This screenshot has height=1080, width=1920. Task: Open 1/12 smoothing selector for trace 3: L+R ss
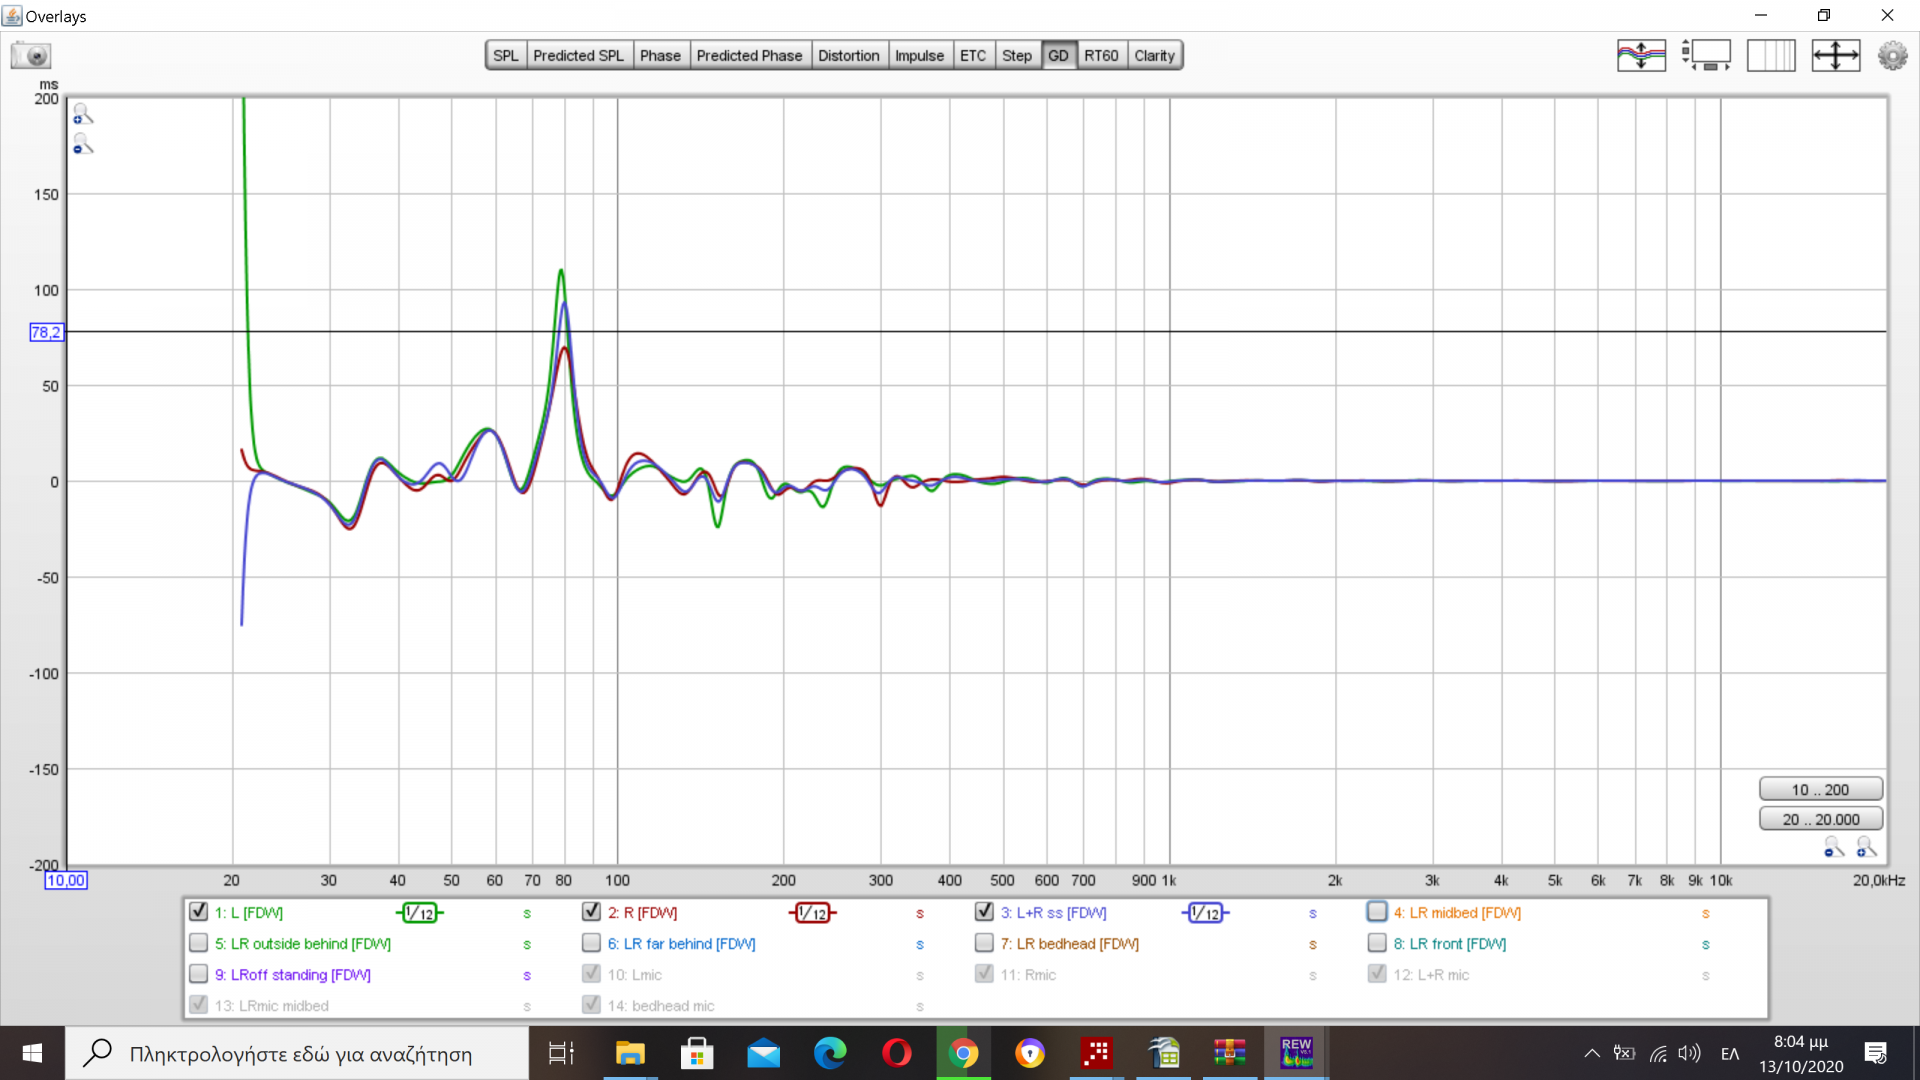(1205, 913)
